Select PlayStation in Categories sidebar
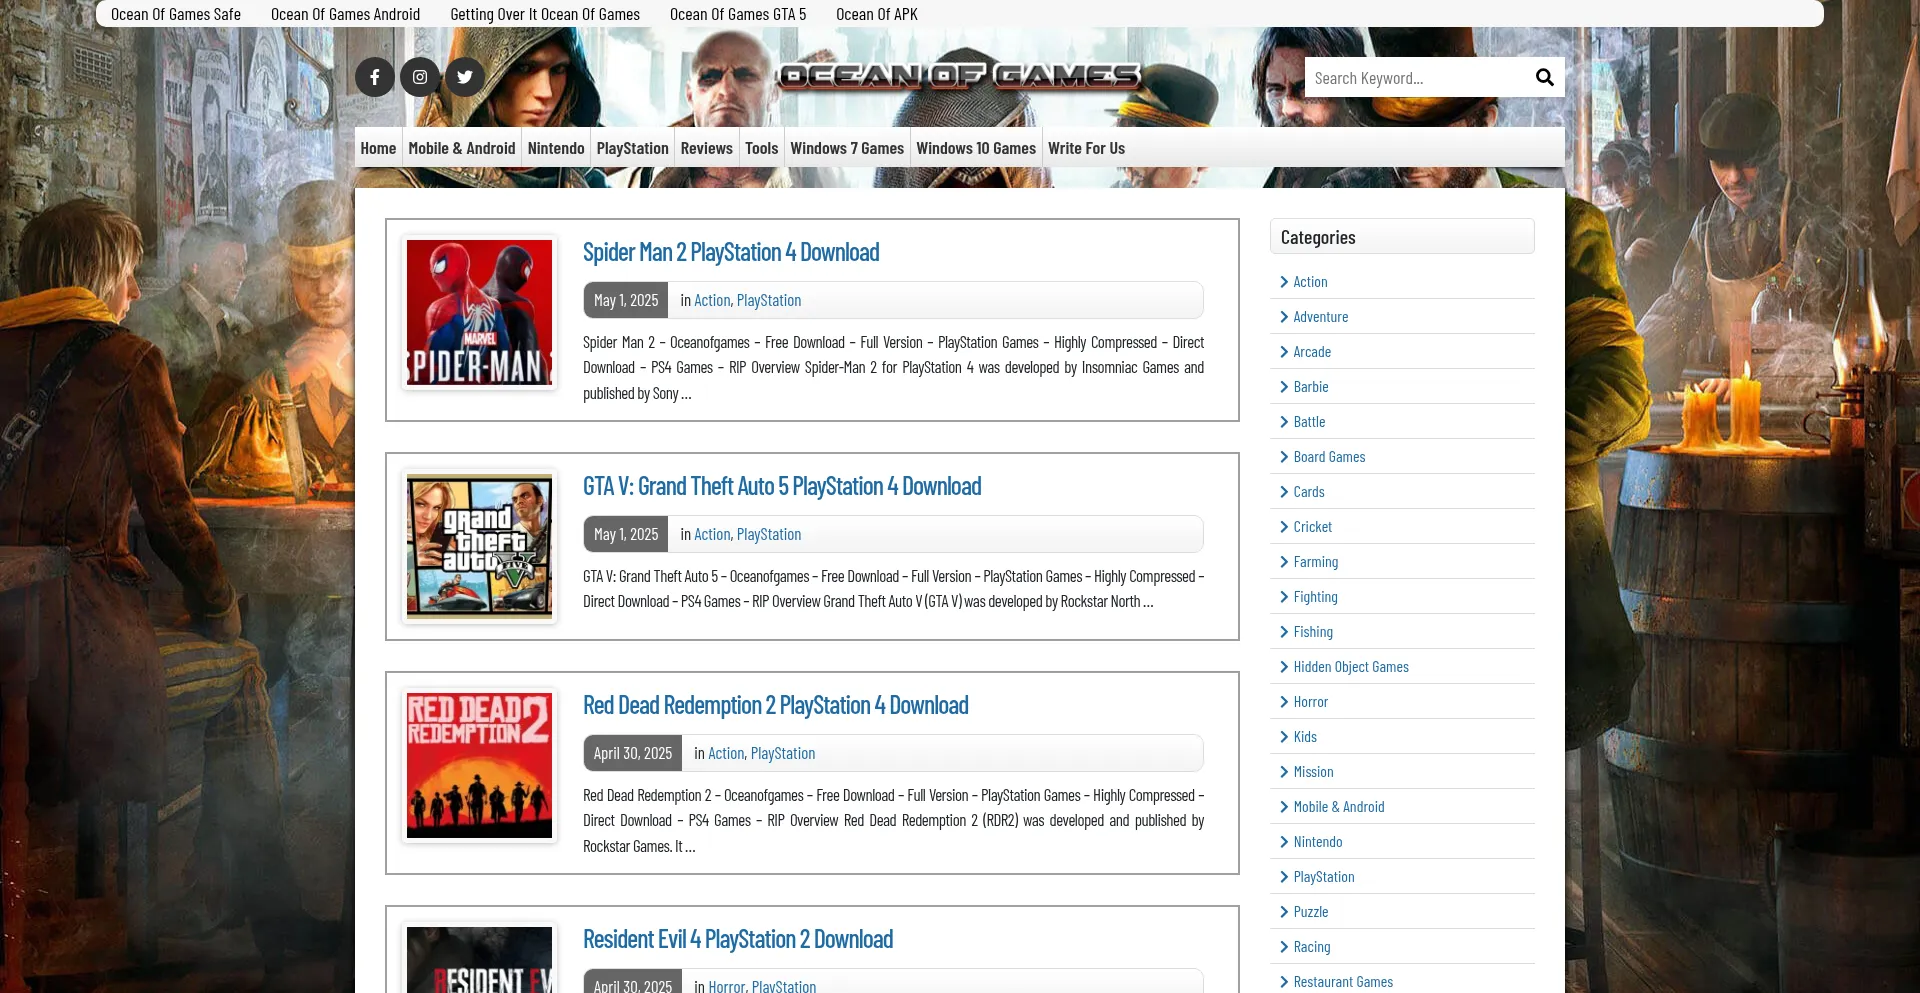 [x=1324, y=877]
